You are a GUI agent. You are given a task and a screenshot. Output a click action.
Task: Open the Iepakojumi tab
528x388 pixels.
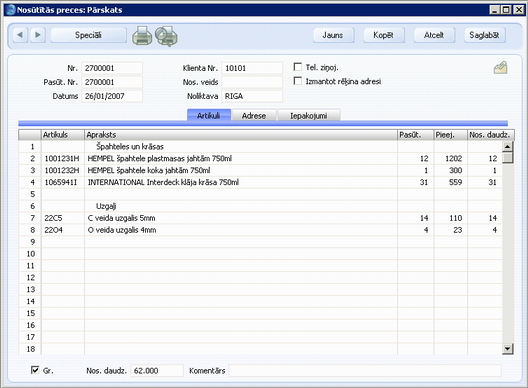(x=309, y=116)
